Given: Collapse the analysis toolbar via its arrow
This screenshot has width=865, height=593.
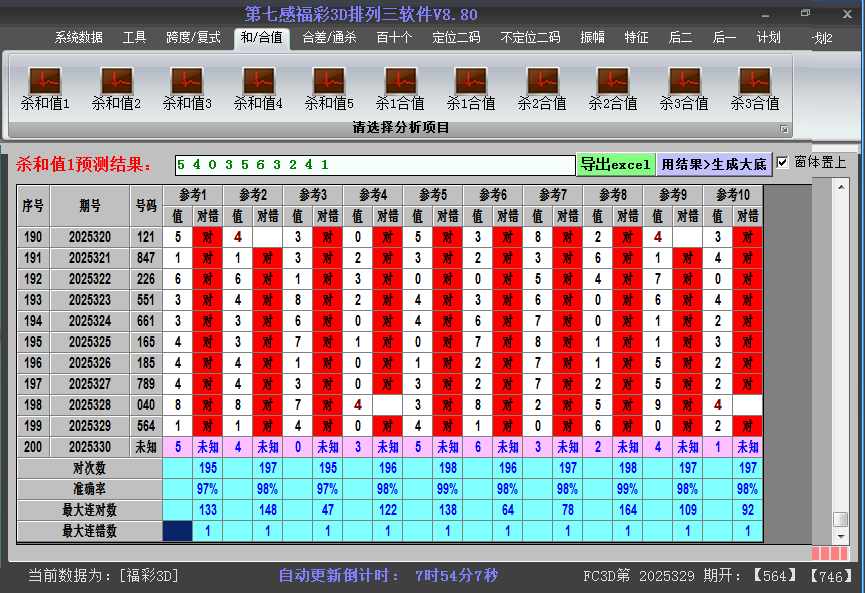Looking at the screenshot, I should point(785,128).
